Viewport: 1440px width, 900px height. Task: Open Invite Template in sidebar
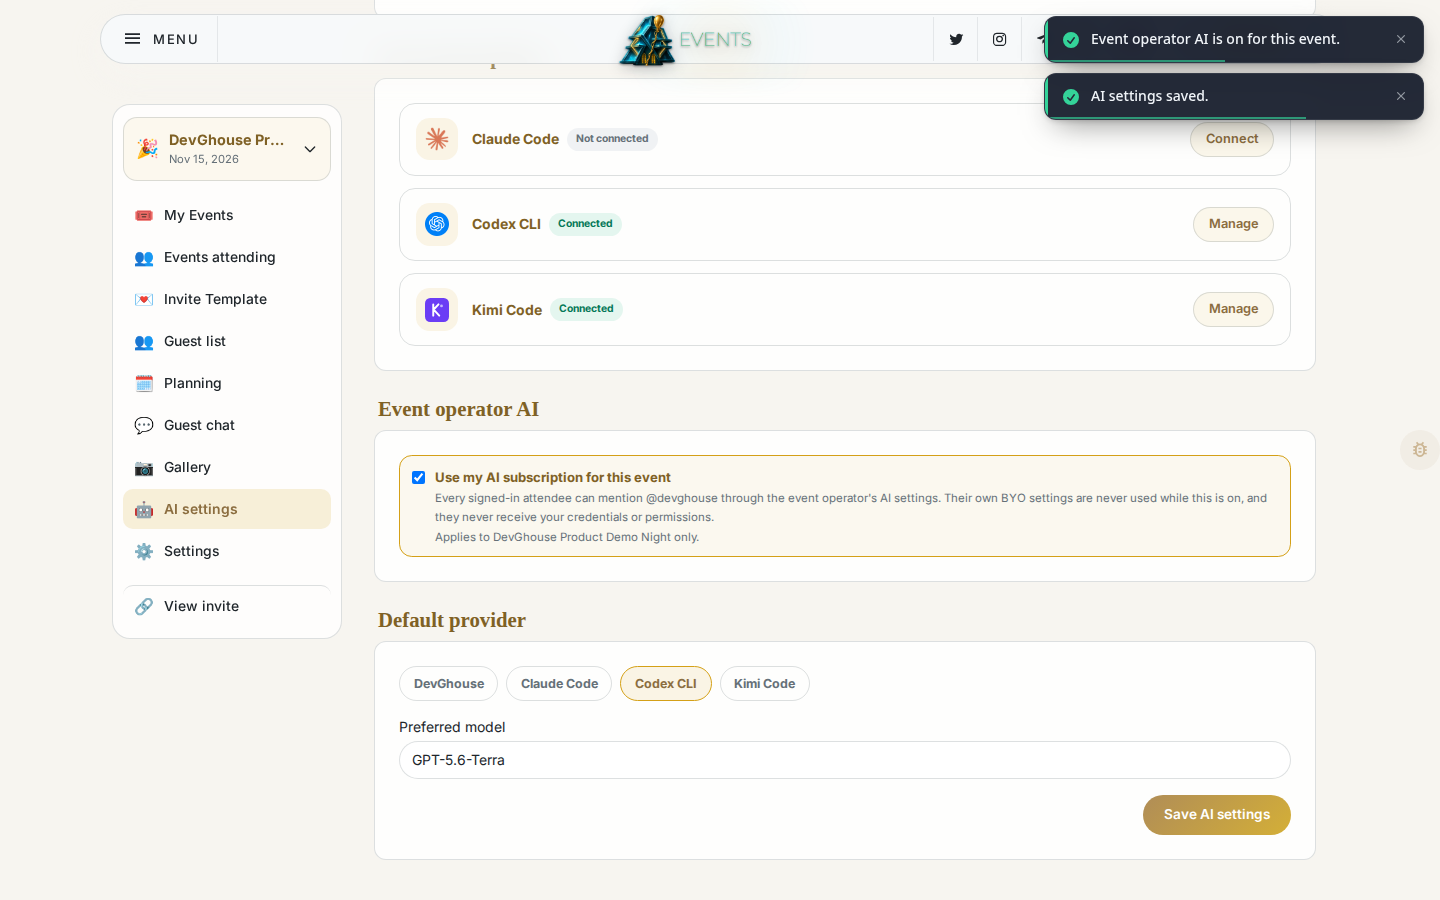pos(227,299)
